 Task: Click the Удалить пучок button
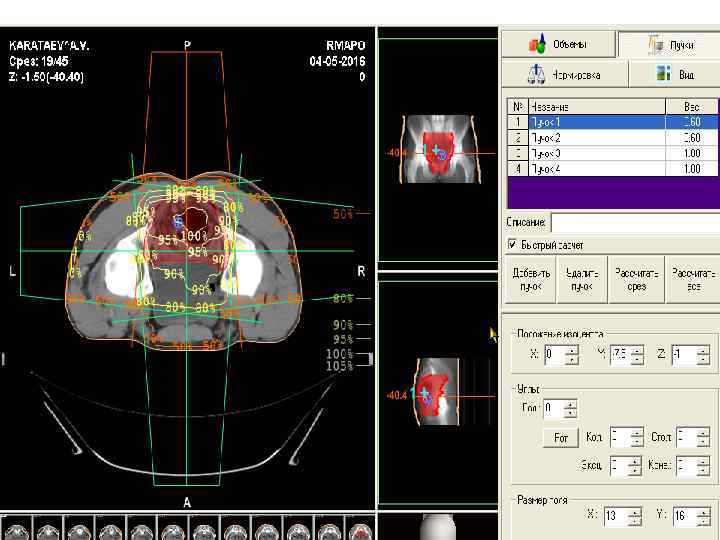coord(582,280)
